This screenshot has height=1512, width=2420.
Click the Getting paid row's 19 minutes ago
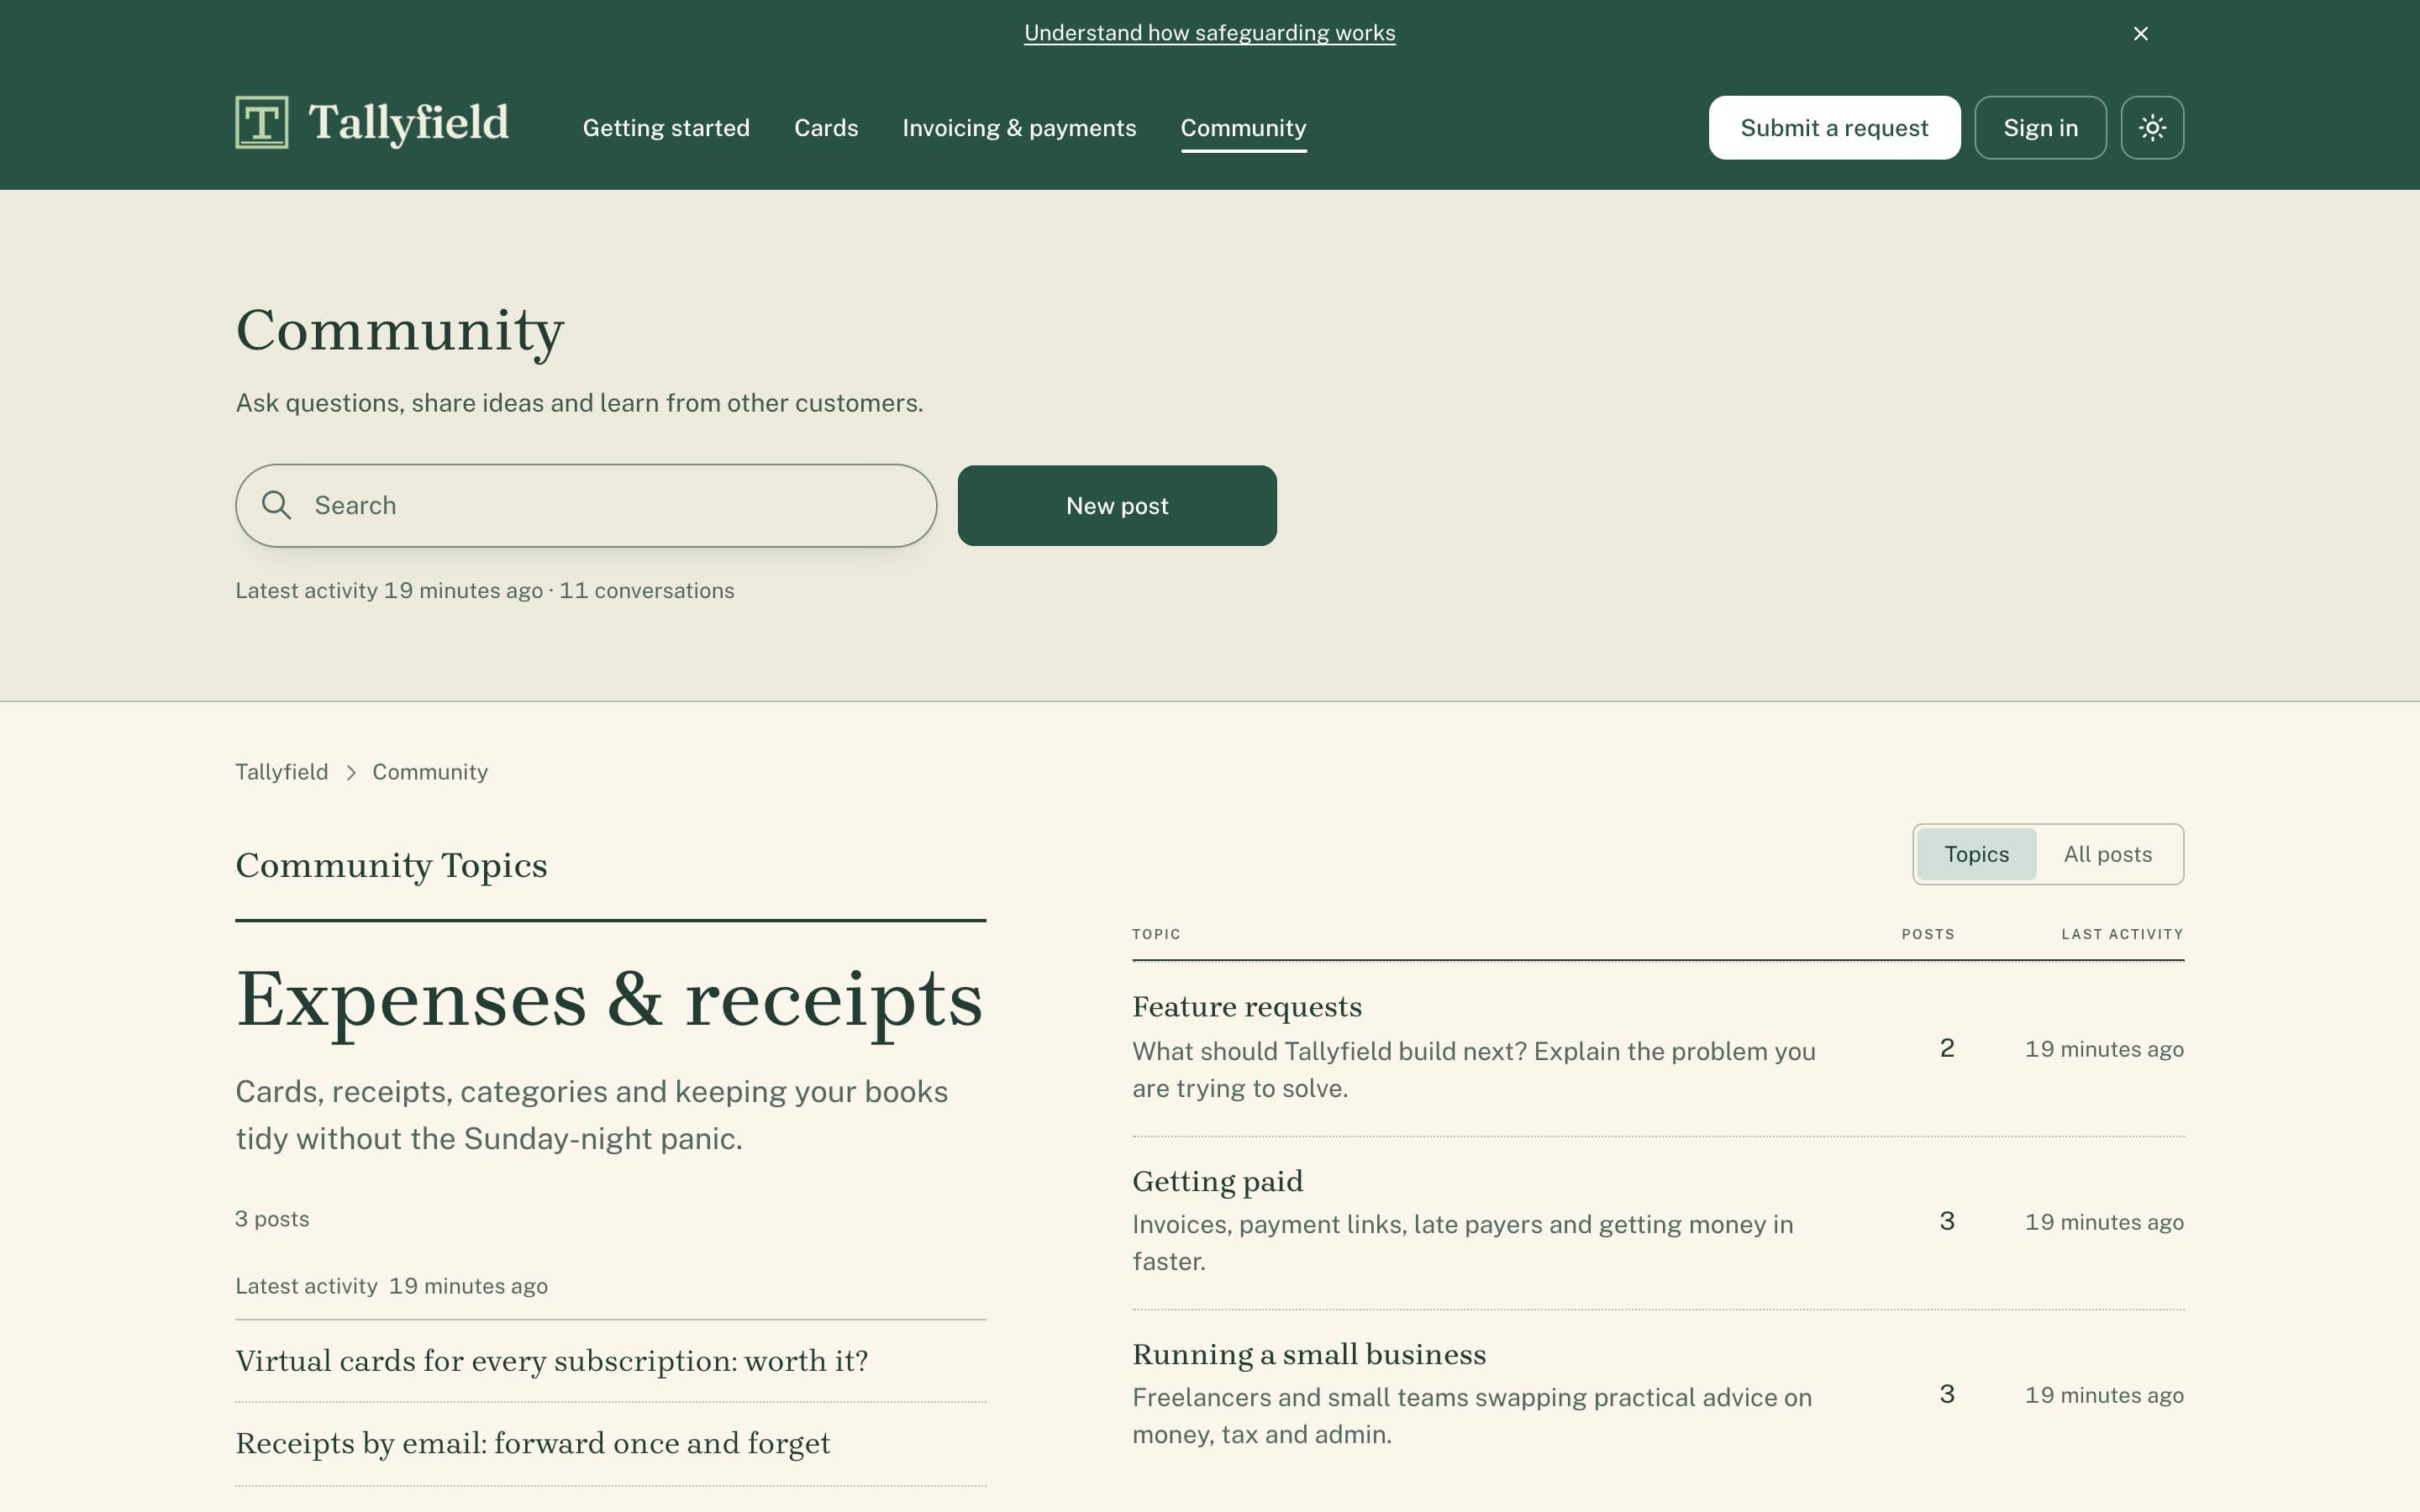[x=2104, y=1222]
